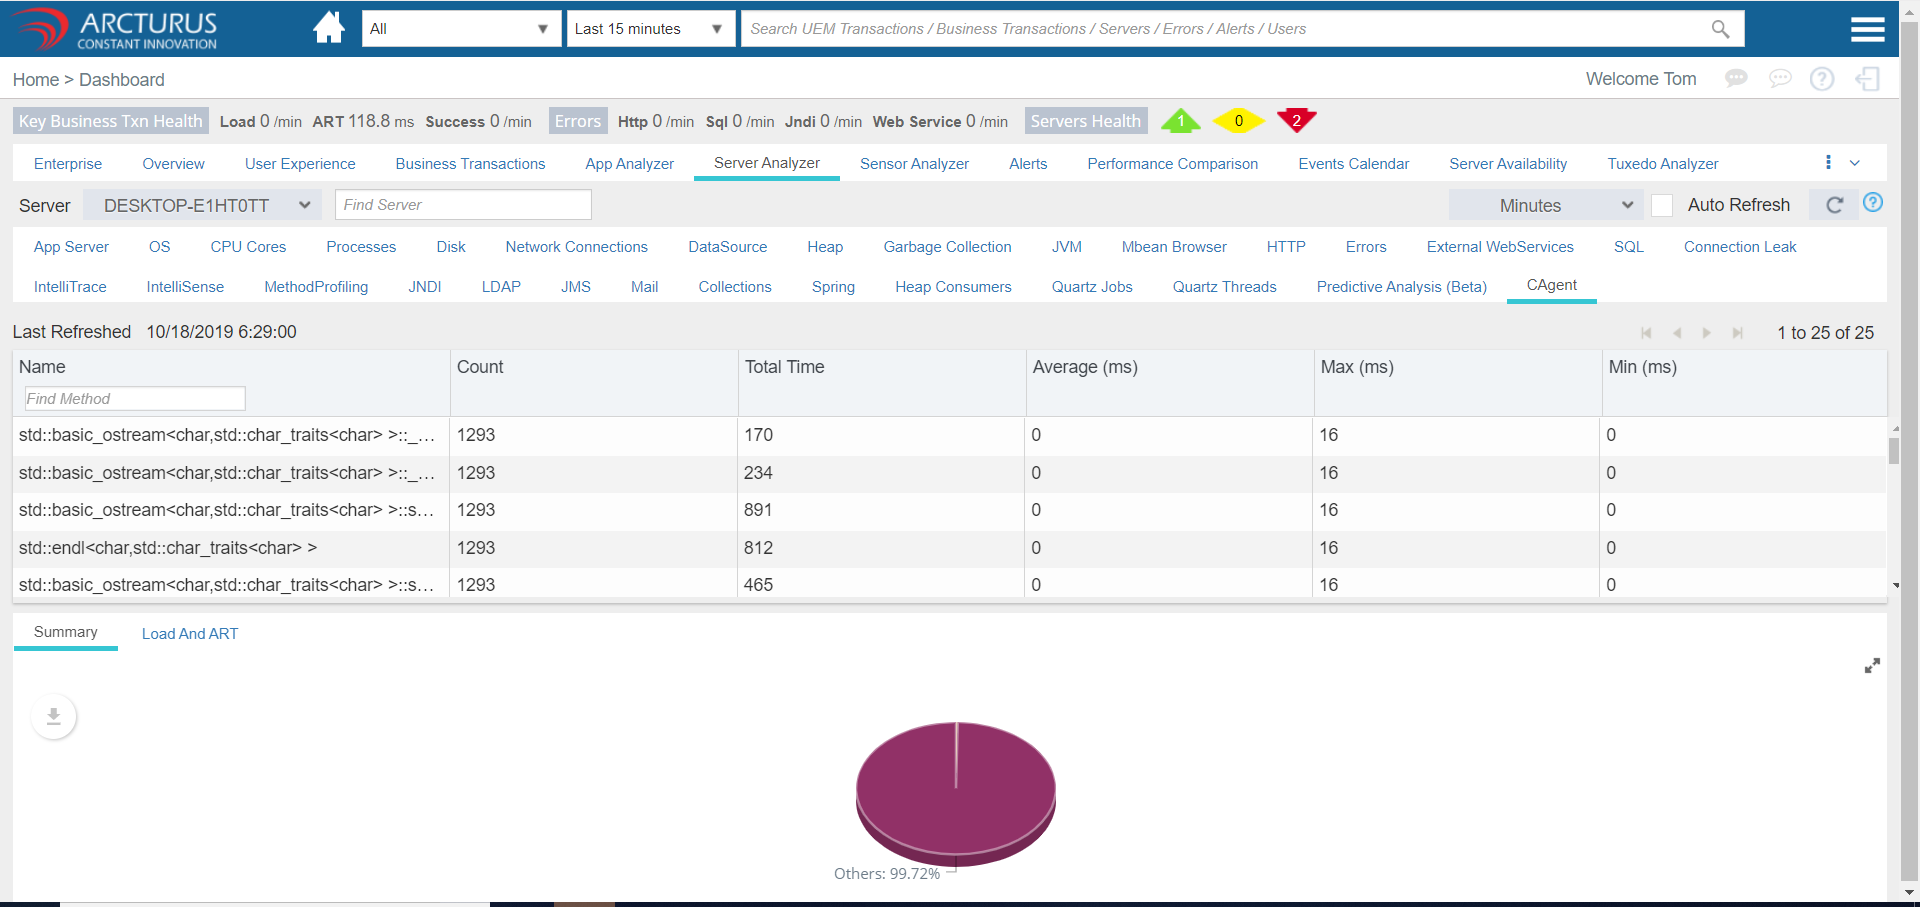The height and width of the screenshot is (907, 1920).
Task: Open the Last 15 minutes dropdown
Action: tap(649, 29)
